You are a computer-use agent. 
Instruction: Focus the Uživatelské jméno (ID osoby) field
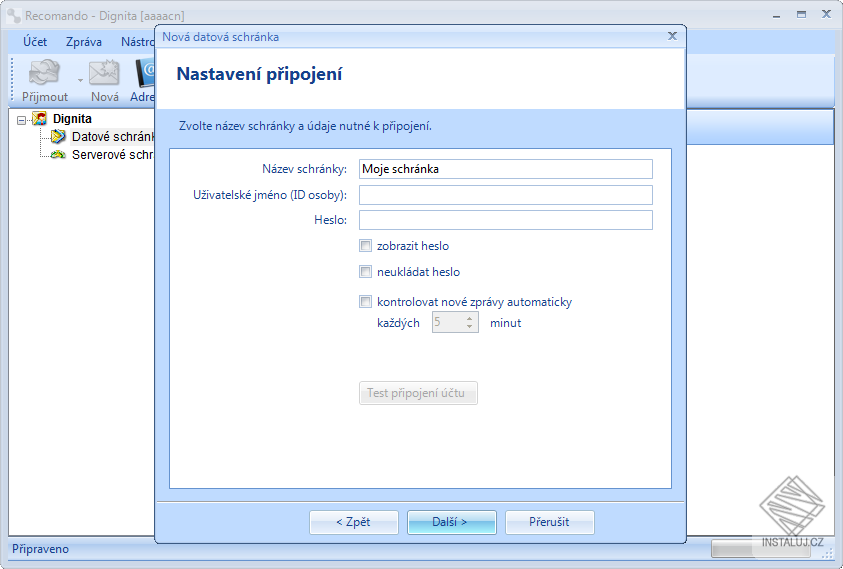506,195
